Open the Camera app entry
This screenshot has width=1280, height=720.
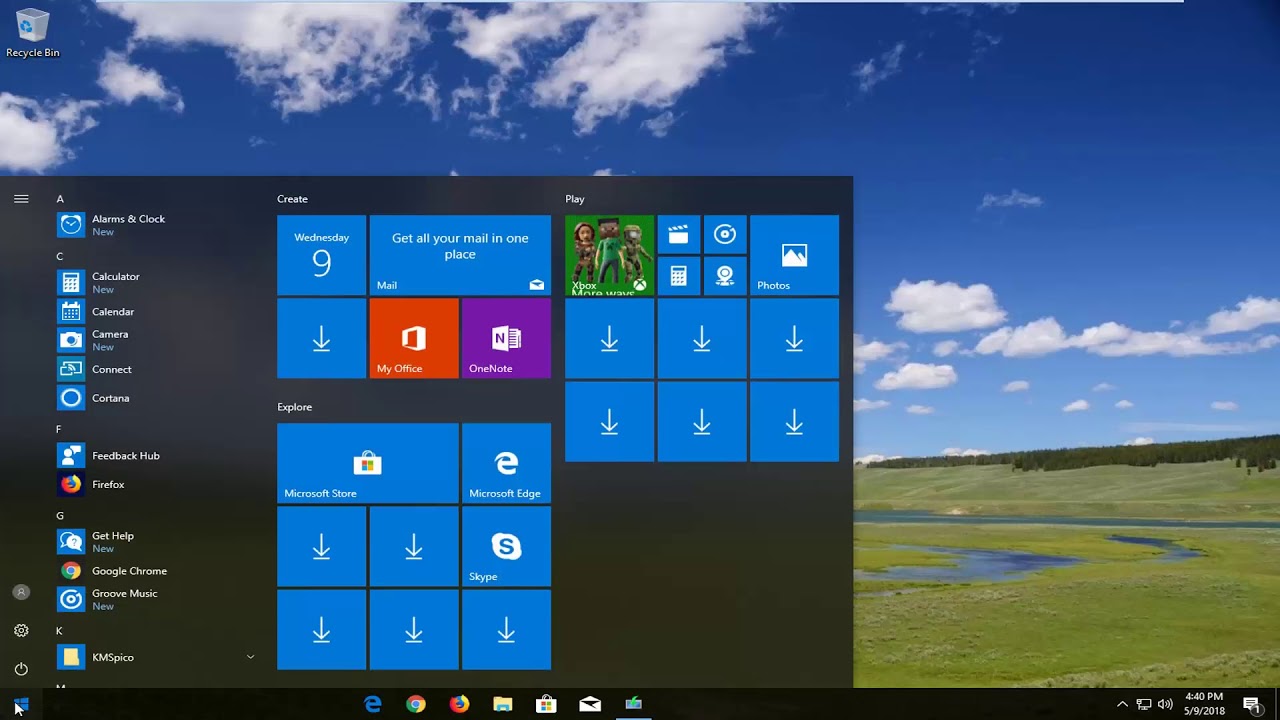click(x=155, y=340)
